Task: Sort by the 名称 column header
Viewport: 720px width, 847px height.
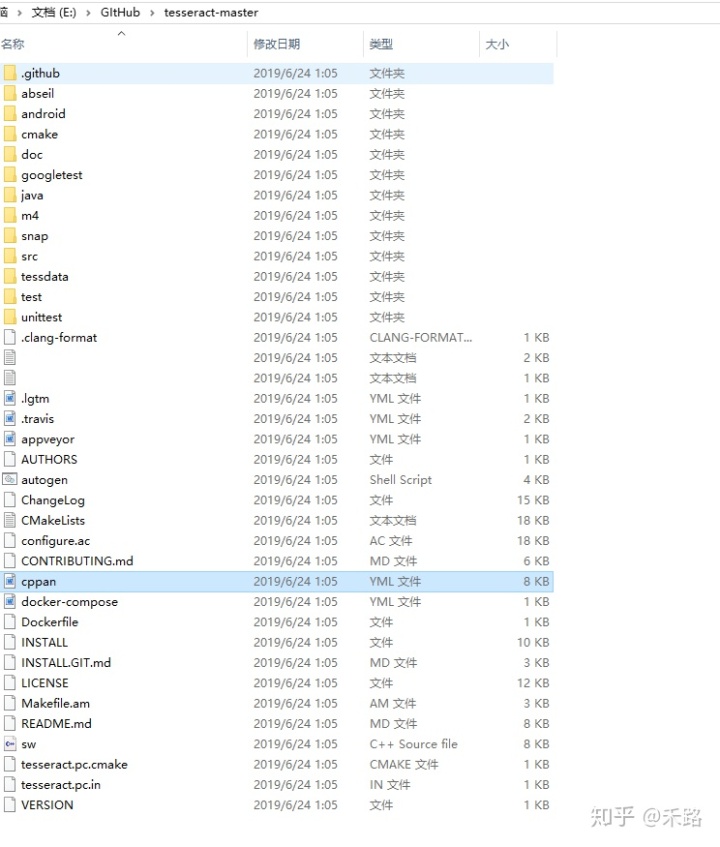Action: [x=12, y=44]
